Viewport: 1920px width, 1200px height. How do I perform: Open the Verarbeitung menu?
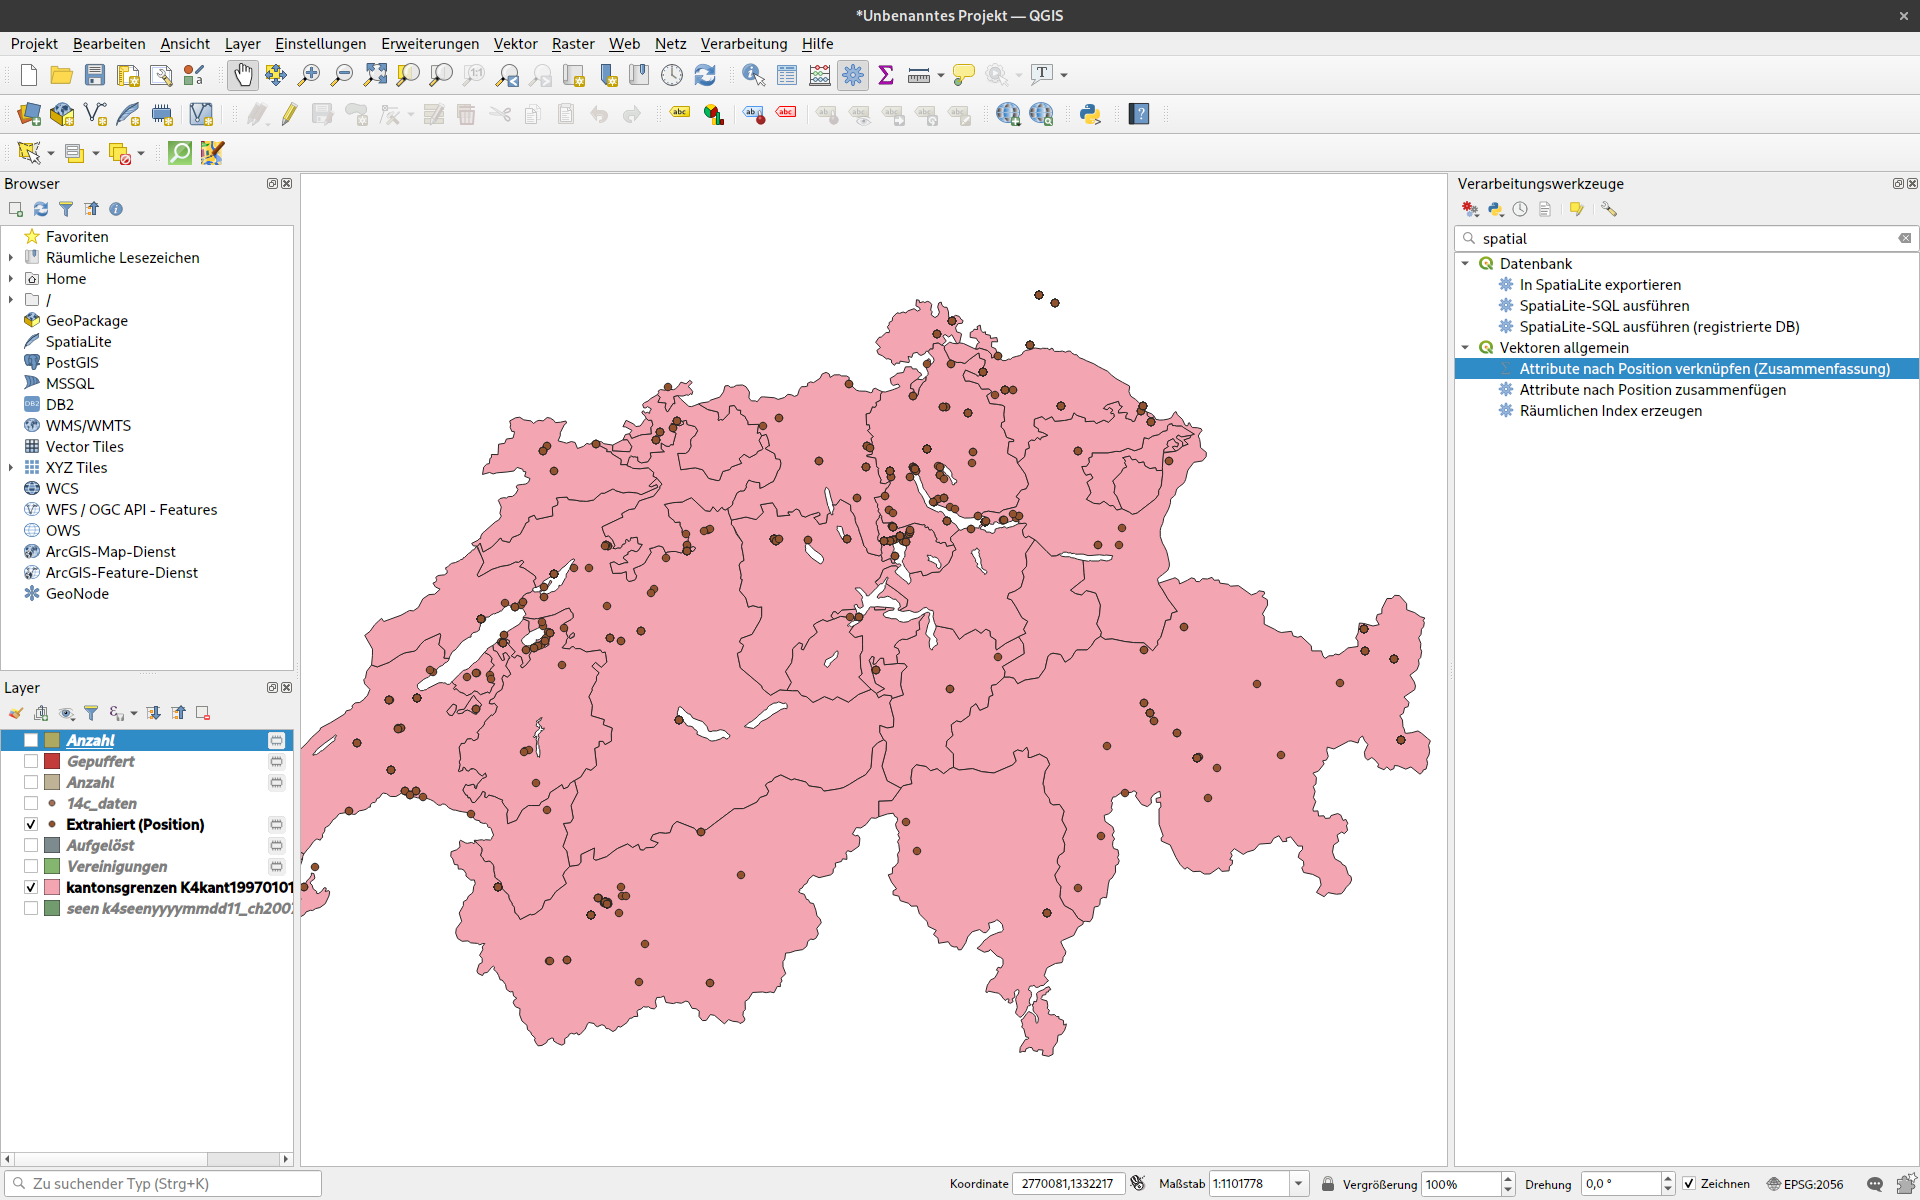point(743,44)
